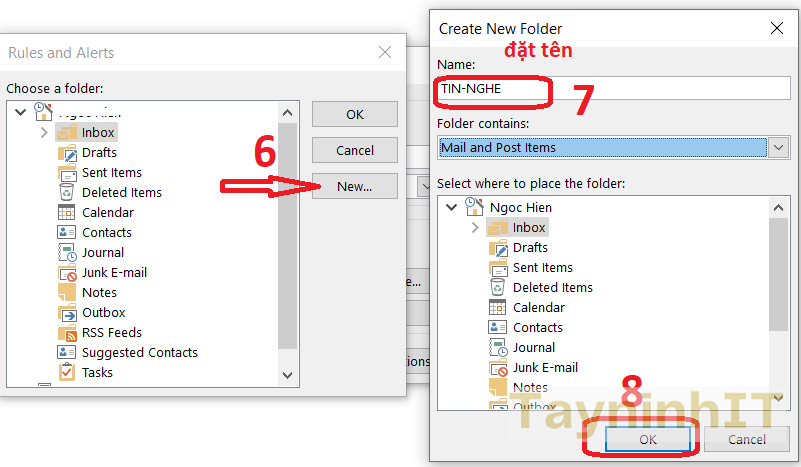Image resolution: width=801 pixels, height=467 pixels.
Task: Select Outbox in the Rules and Alerts tree
Action: 103,313
